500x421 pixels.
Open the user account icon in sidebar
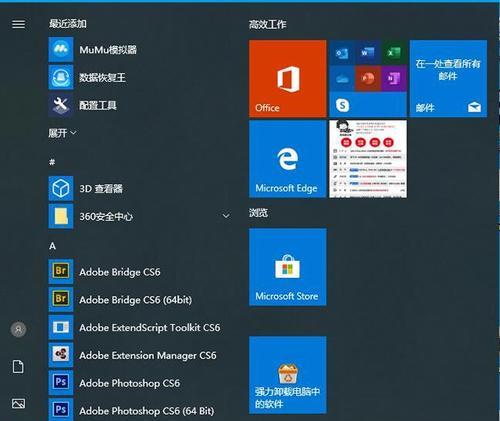tap(18, 329)
